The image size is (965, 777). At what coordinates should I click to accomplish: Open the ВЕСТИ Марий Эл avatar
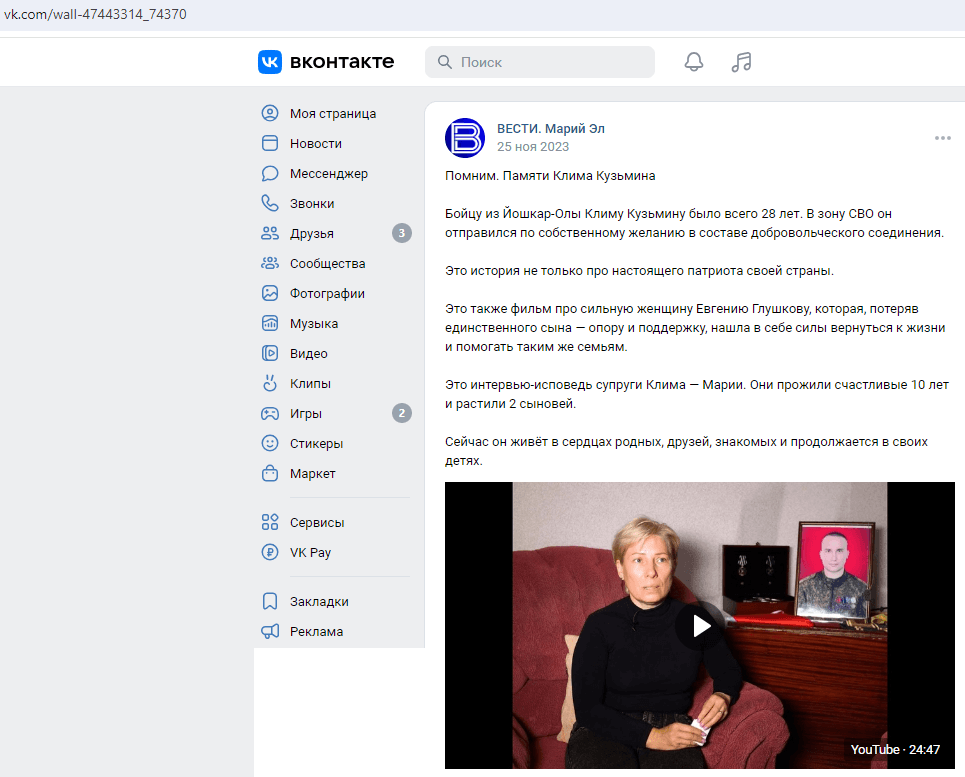pyautogui.click(x=465, y=138)
